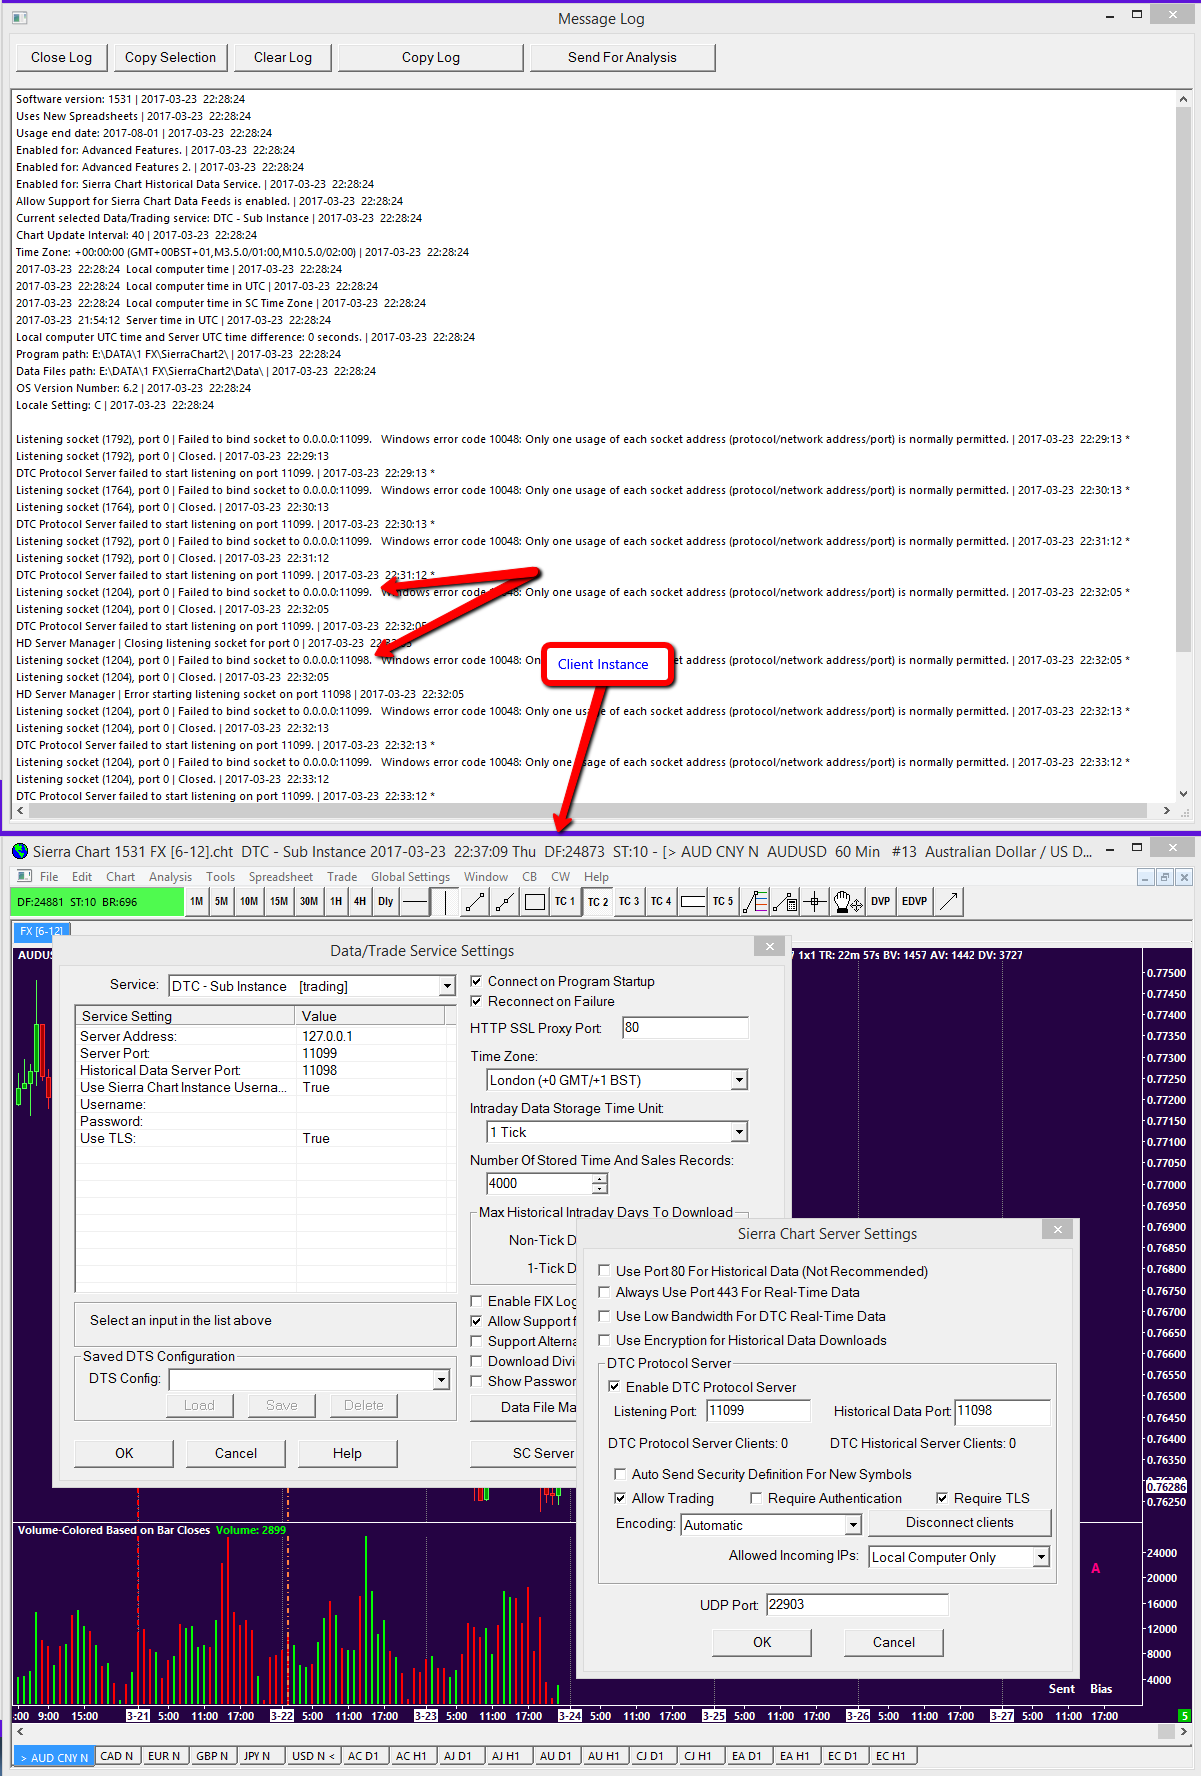Viewport: 1201px width, 1776px height.
Task: Click the EDVP toolbar button
Action: (x=915, y=901)
